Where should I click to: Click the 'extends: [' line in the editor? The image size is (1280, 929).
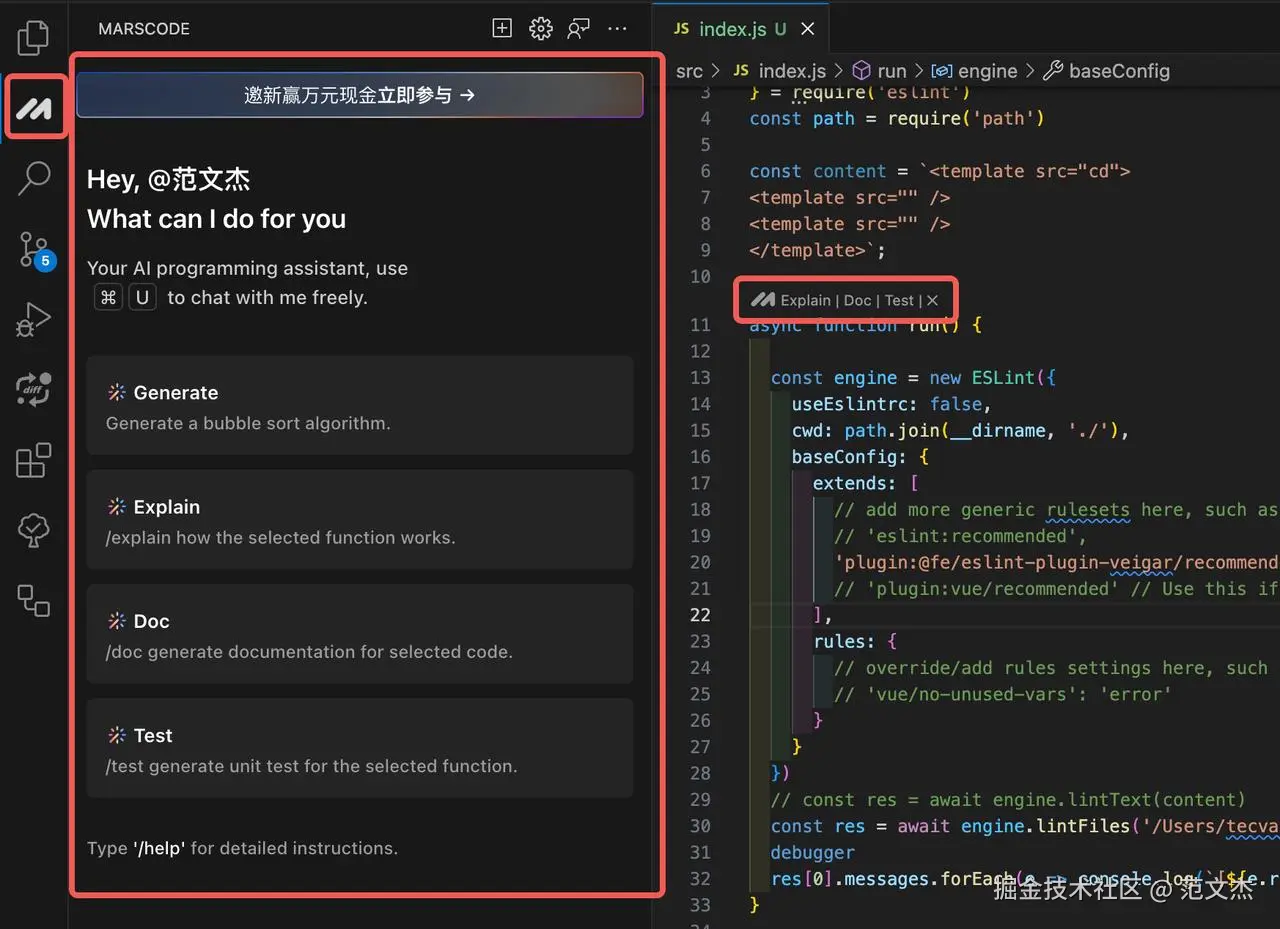coord(865,483)
